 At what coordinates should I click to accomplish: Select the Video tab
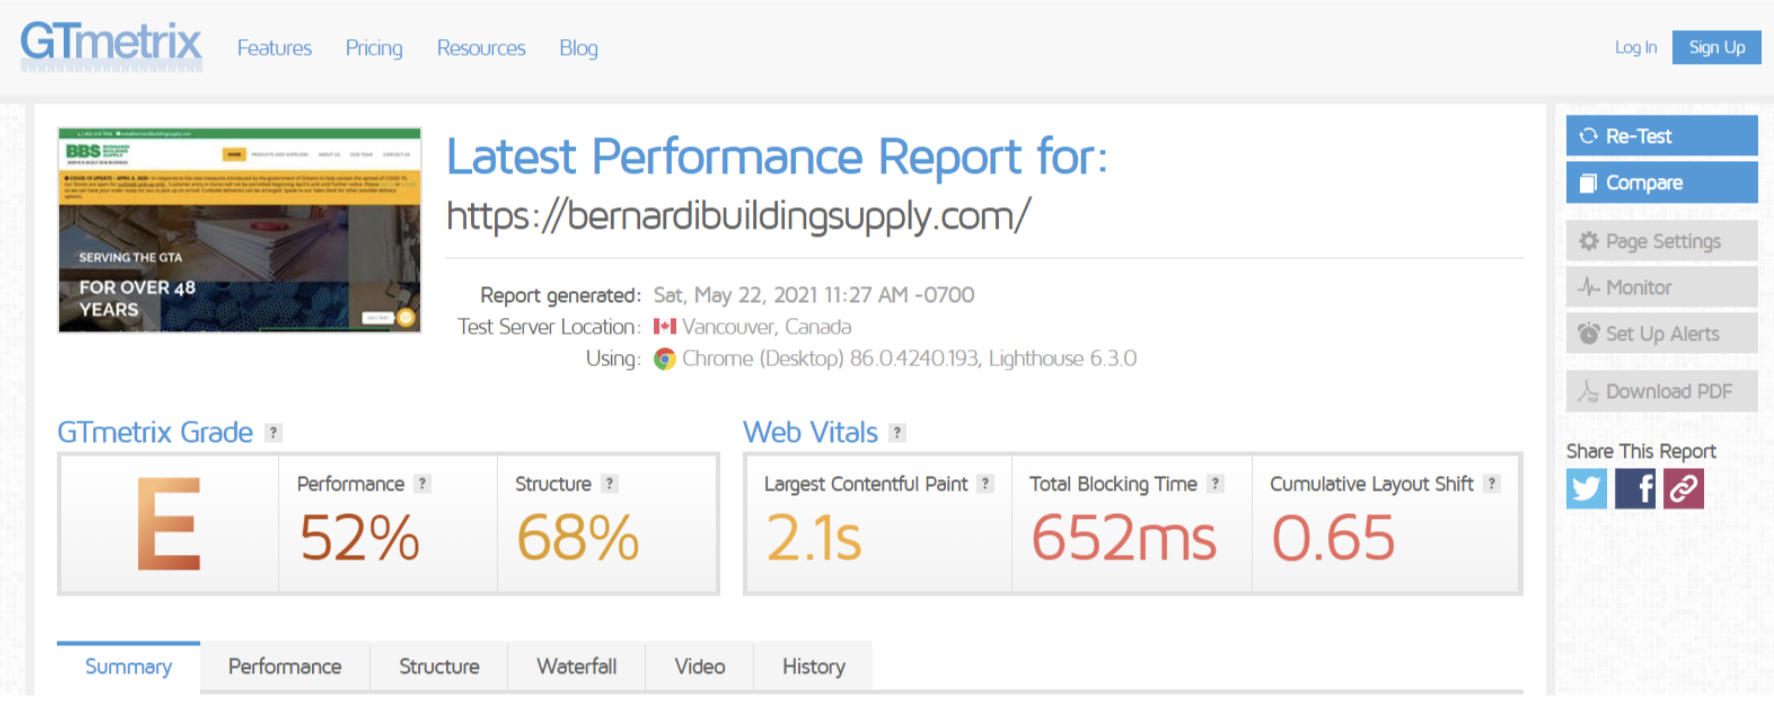coord(699,667)
